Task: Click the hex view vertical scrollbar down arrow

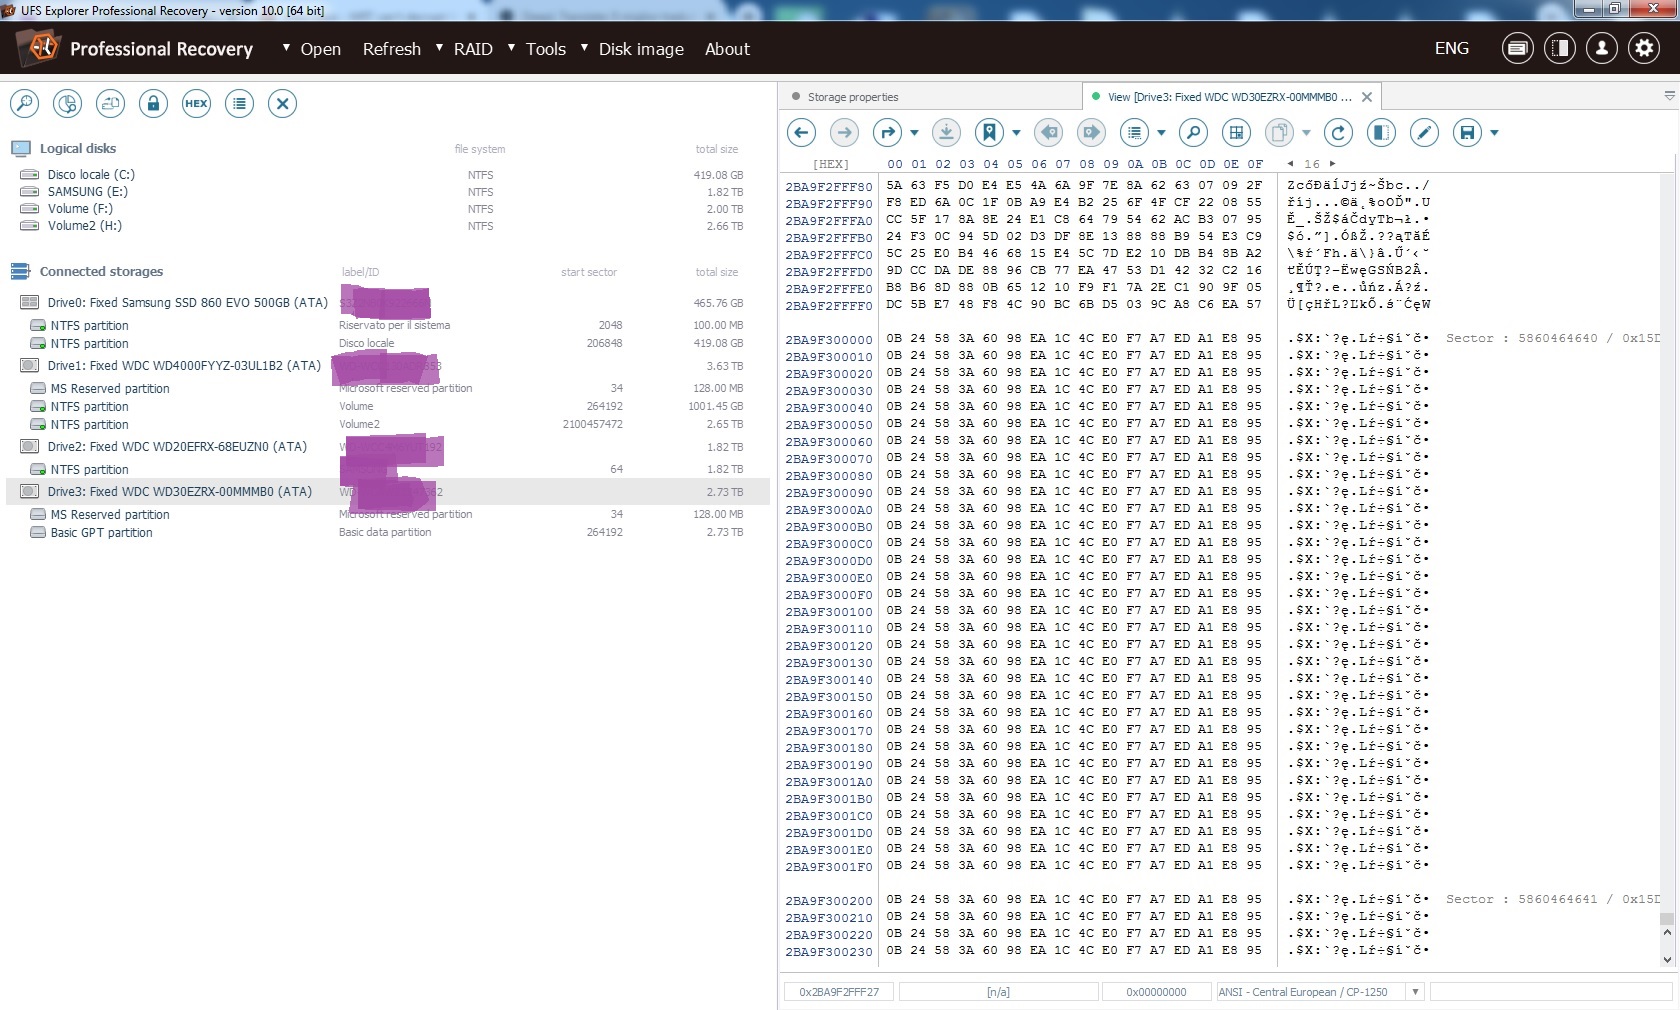Action: (x=1667, y=960)
